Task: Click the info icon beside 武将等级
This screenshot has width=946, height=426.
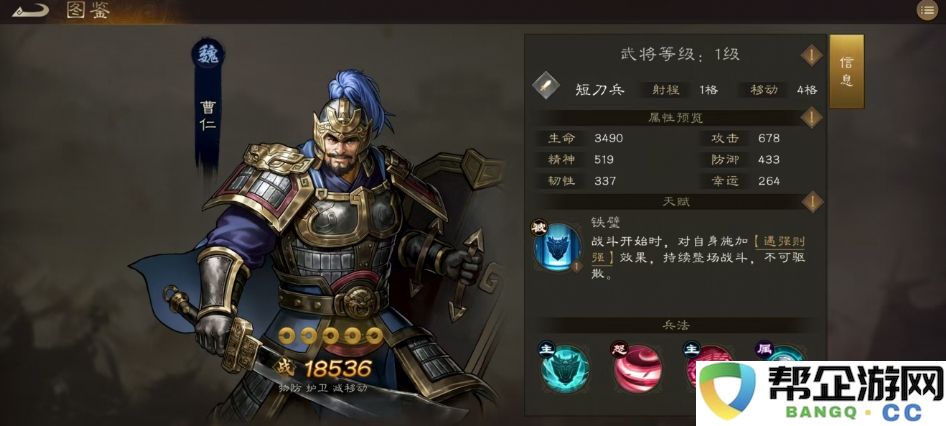Action: 811,56
